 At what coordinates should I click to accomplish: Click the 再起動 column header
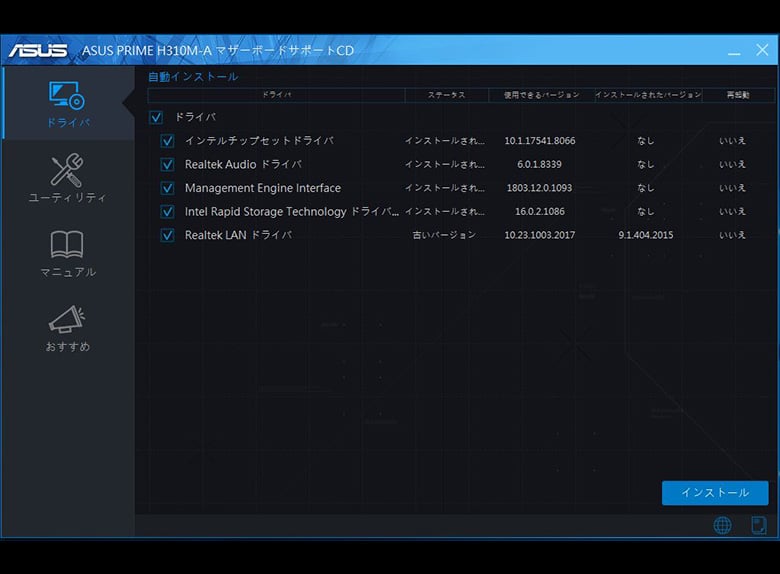pyautogui.click(x=738, y=95)
